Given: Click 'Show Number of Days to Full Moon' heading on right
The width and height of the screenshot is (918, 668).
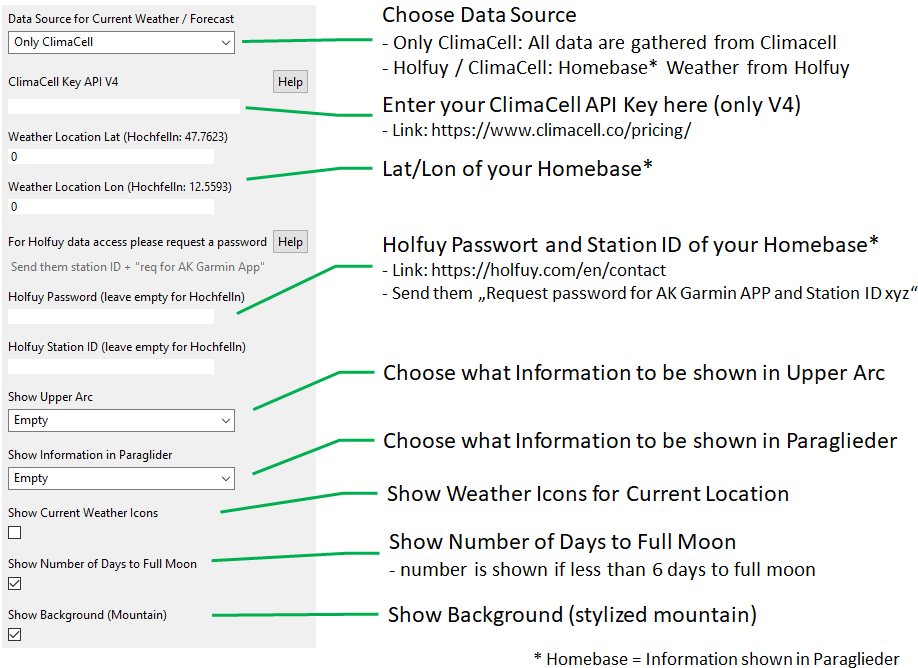Looking at the screenshot, I should 563,542.
